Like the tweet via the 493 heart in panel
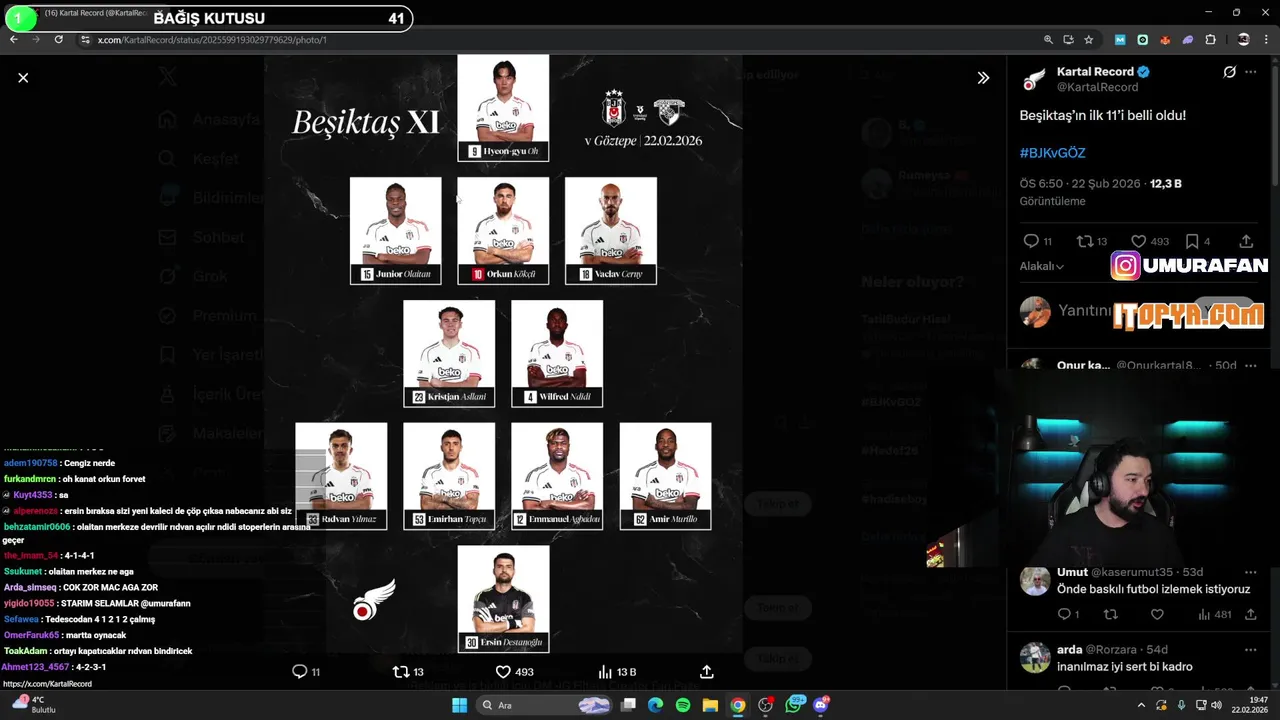The height and width of the screenshot is (720, 1280). pyautogui.click(x=1138, y=241)
